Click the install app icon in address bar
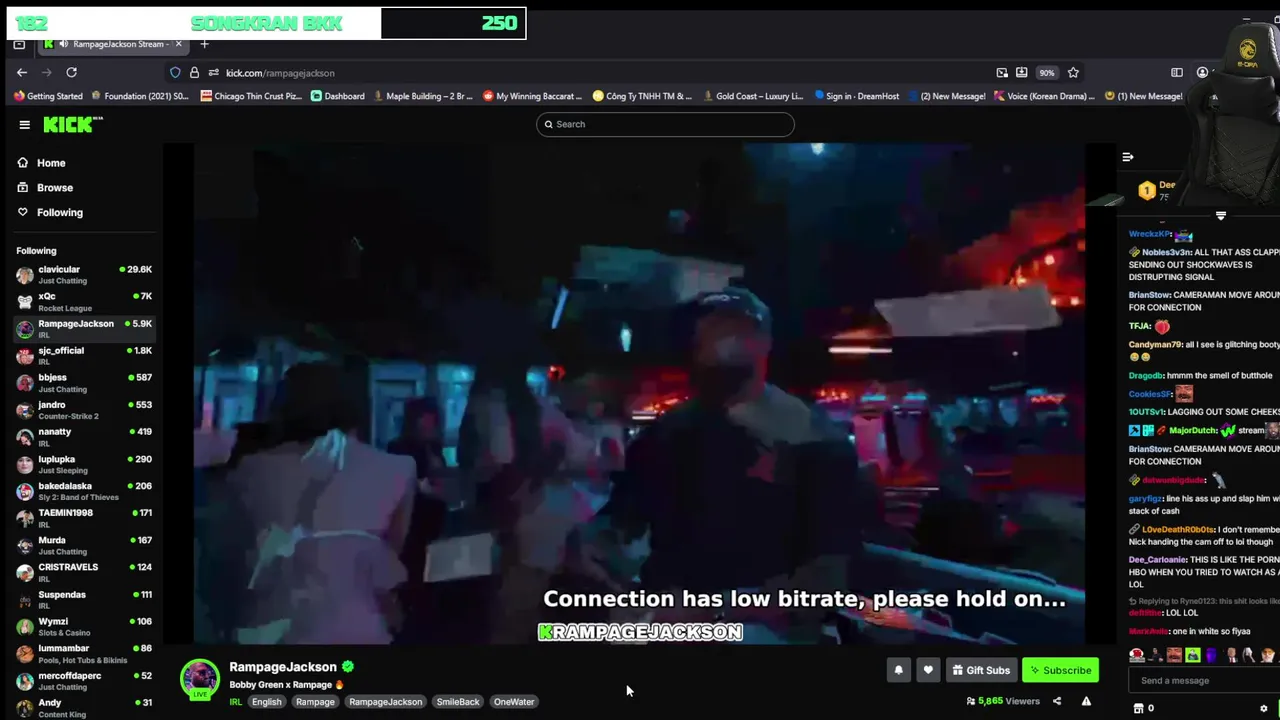Image resolution: width=1280 pixels, height=720 pixels. (1021, 73)
